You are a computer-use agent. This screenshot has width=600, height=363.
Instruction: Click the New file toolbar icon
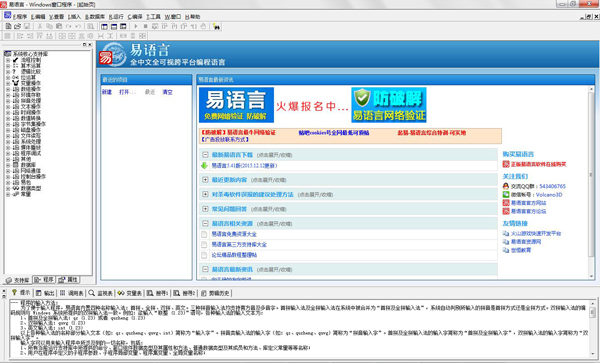[8, 26]
